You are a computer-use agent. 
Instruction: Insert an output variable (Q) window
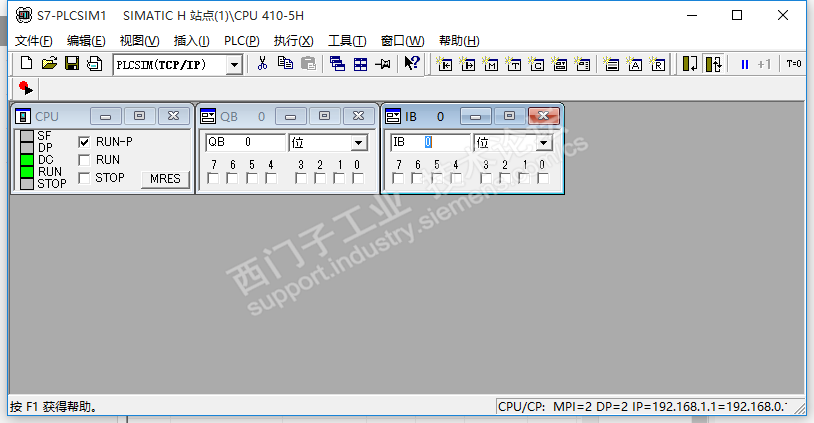(467, 64)
